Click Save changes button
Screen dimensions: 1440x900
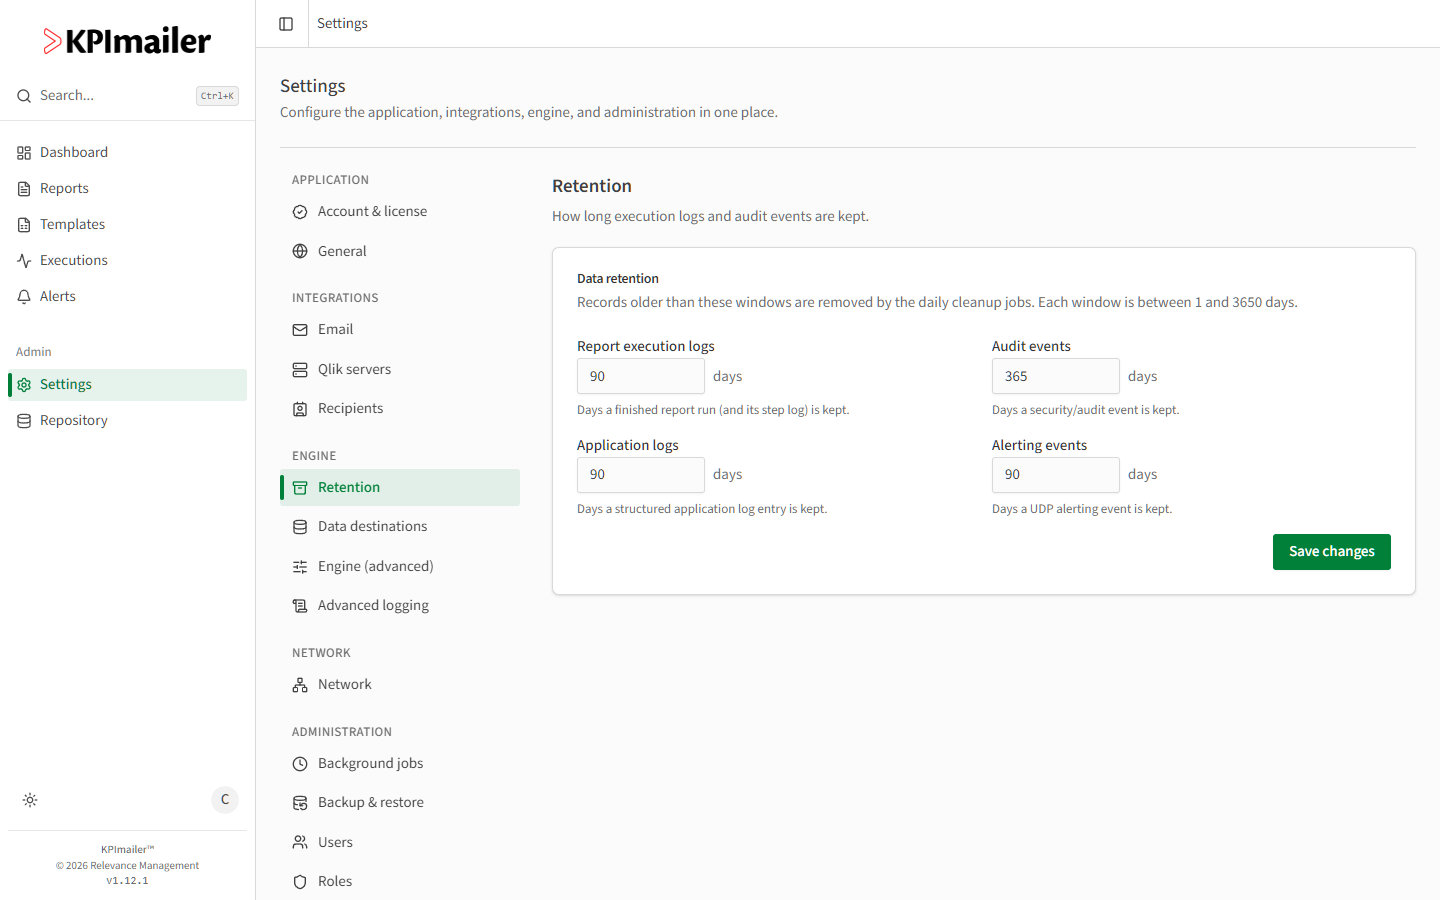1331,552
